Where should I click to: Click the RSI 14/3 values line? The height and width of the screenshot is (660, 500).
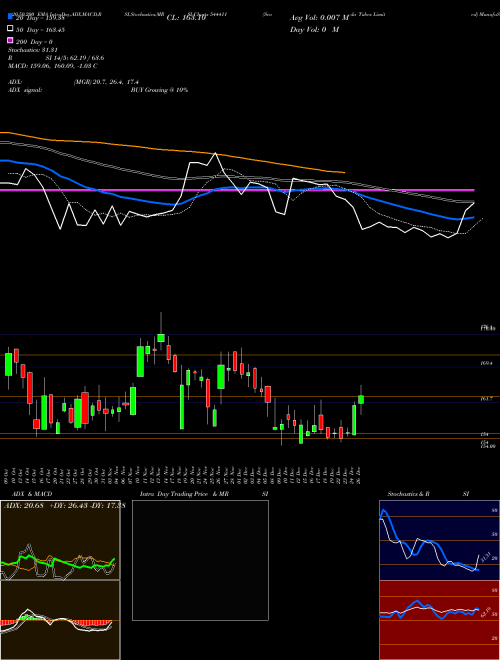56,58
